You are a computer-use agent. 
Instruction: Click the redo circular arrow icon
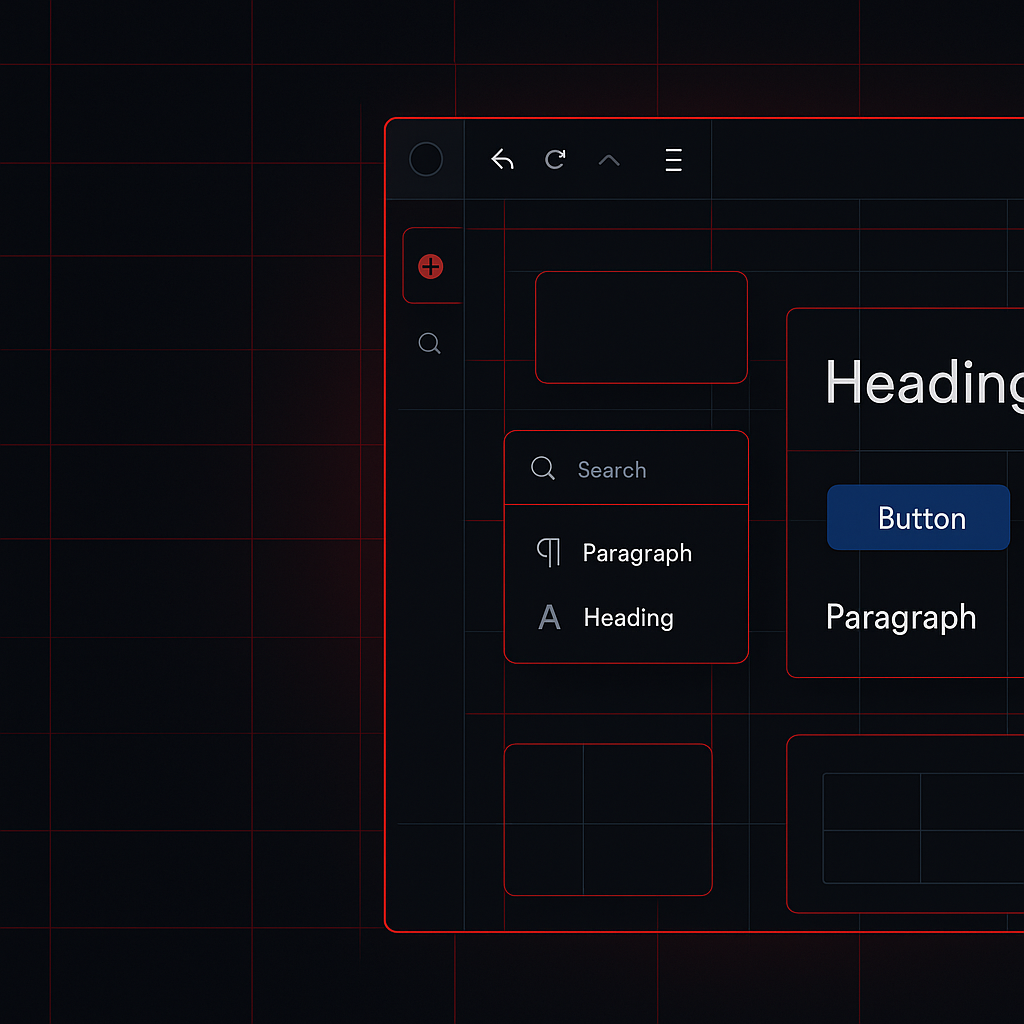[x=555, y=159]
